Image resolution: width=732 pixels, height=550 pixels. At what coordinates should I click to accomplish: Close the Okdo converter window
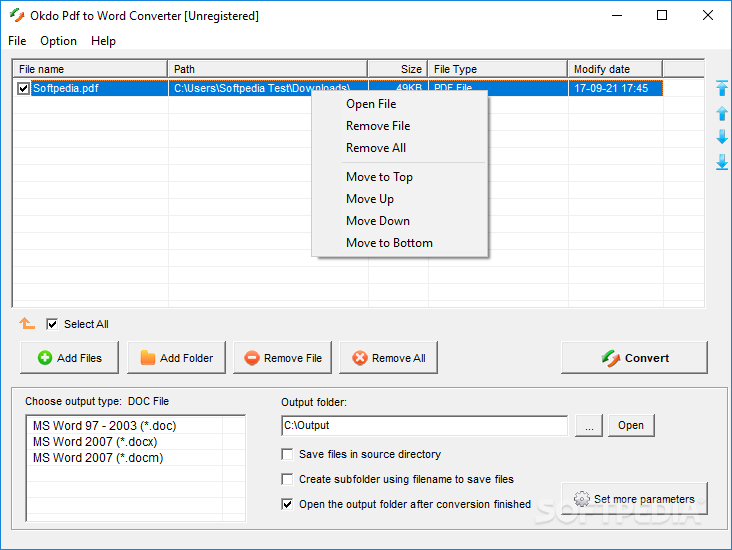[x=708, y=15]
